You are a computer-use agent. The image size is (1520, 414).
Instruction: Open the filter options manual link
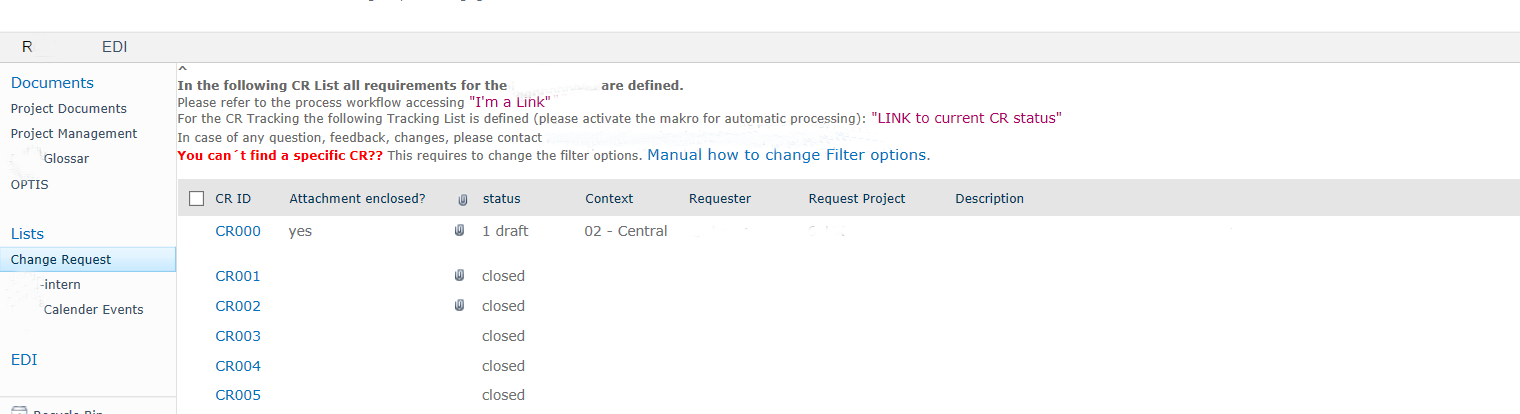click(x=788, y=155)
